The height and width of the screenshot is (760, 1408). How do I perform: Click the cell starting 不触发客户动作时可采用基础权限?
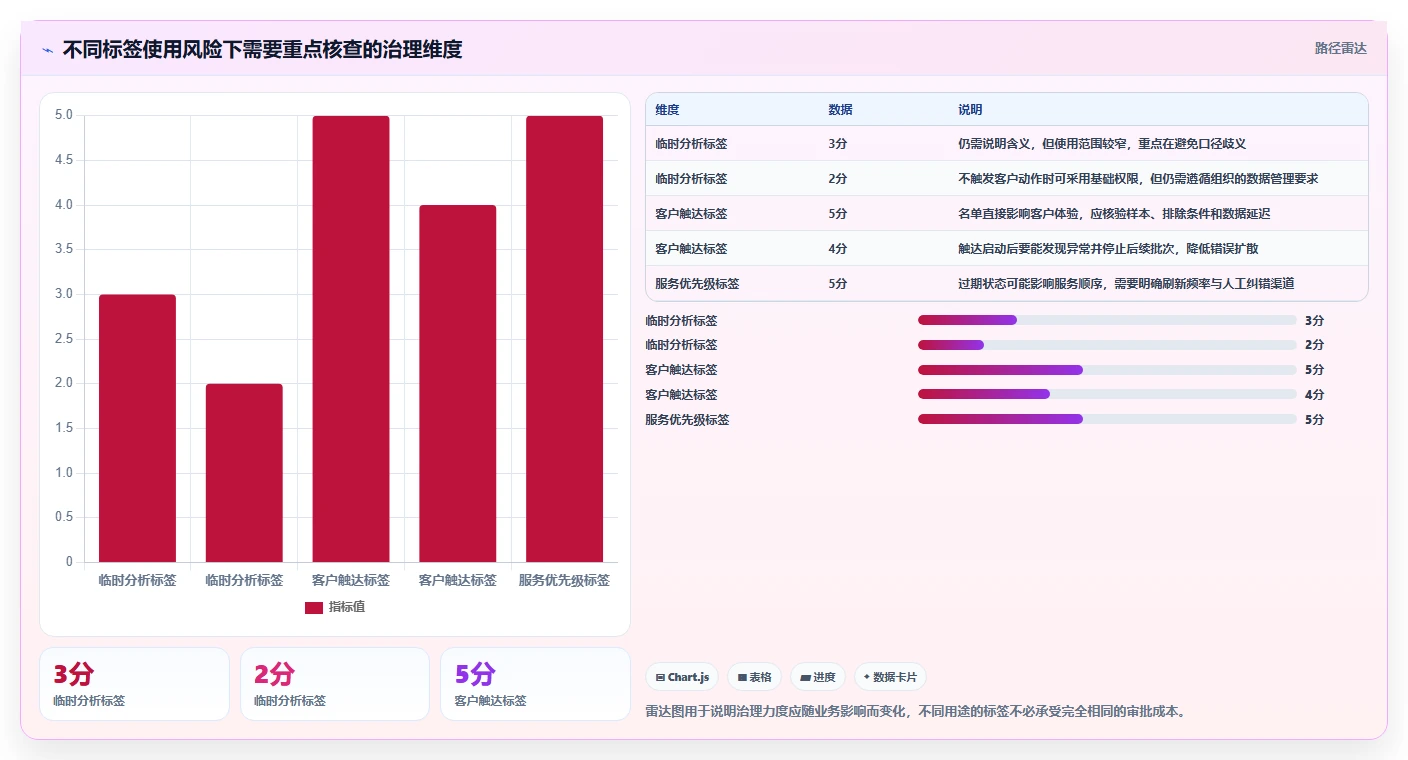click(x=1138, y=179)
